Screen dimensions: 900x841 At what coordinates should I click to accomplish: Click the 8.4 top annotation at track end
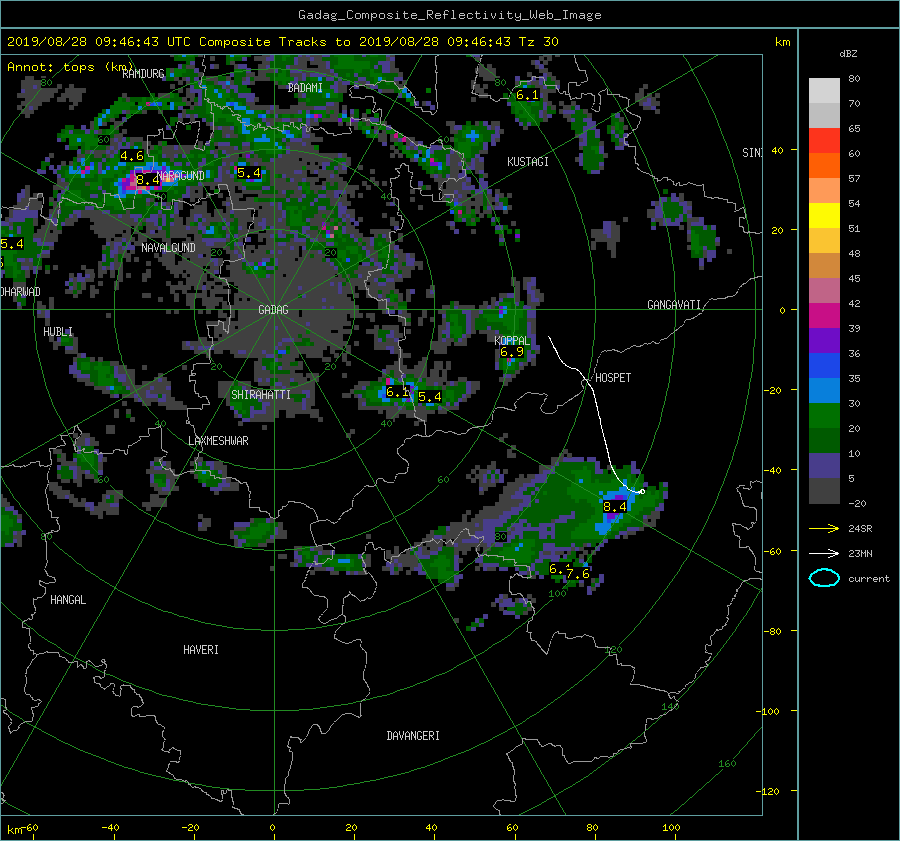tap(615, 507)
